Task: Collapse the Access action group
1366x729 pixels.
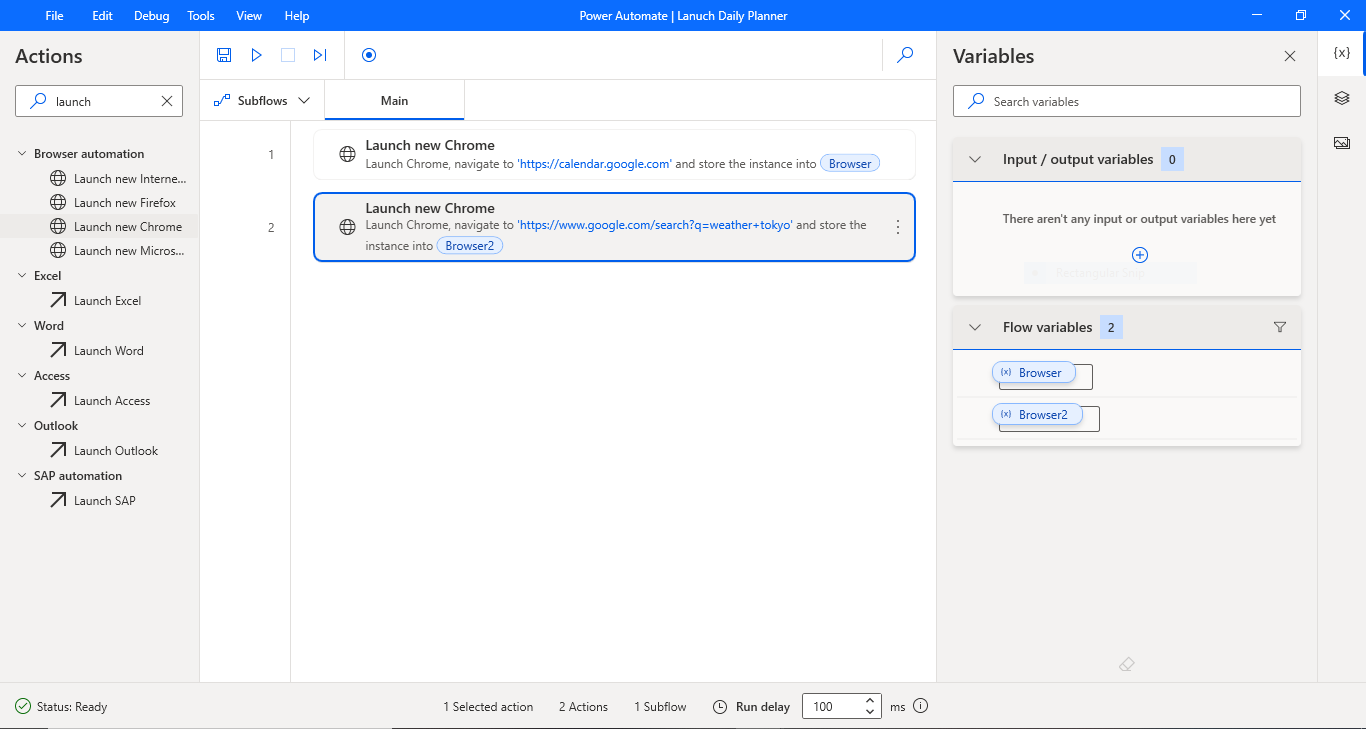Action: pyautogui.click(x=22, y=376)
